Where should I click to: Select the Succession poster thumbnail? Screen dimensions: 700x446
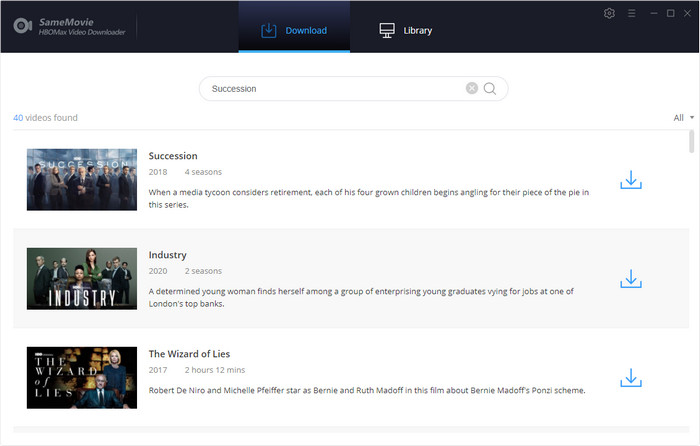tap(82, 179)
